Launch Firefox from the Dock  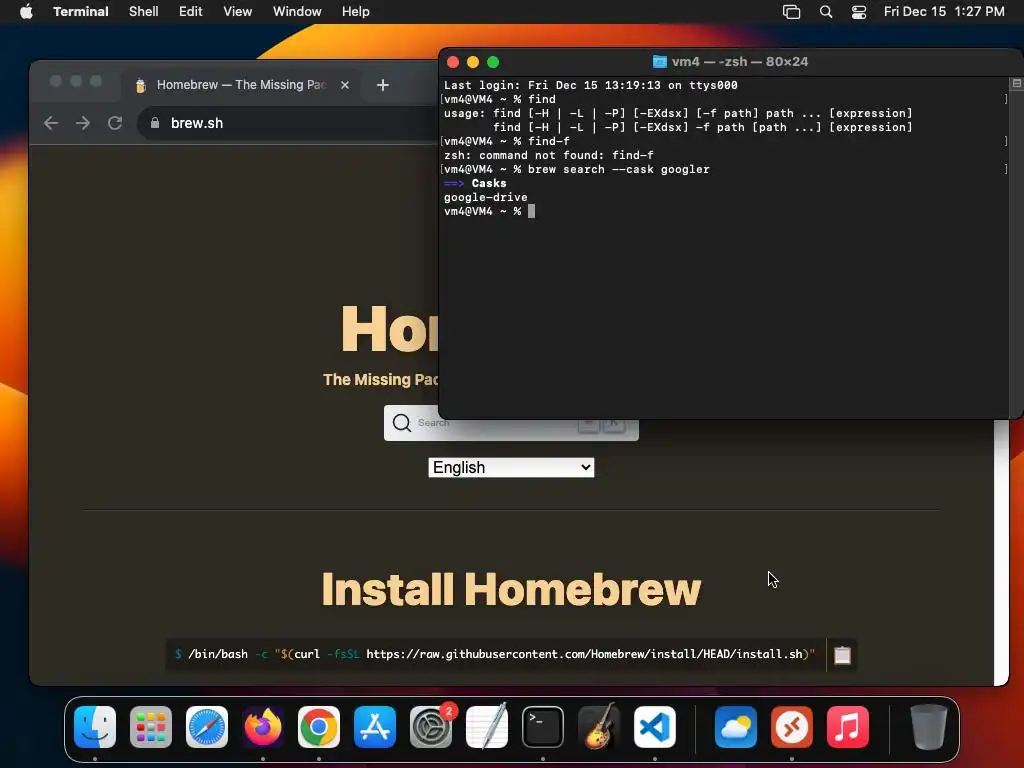263,727
